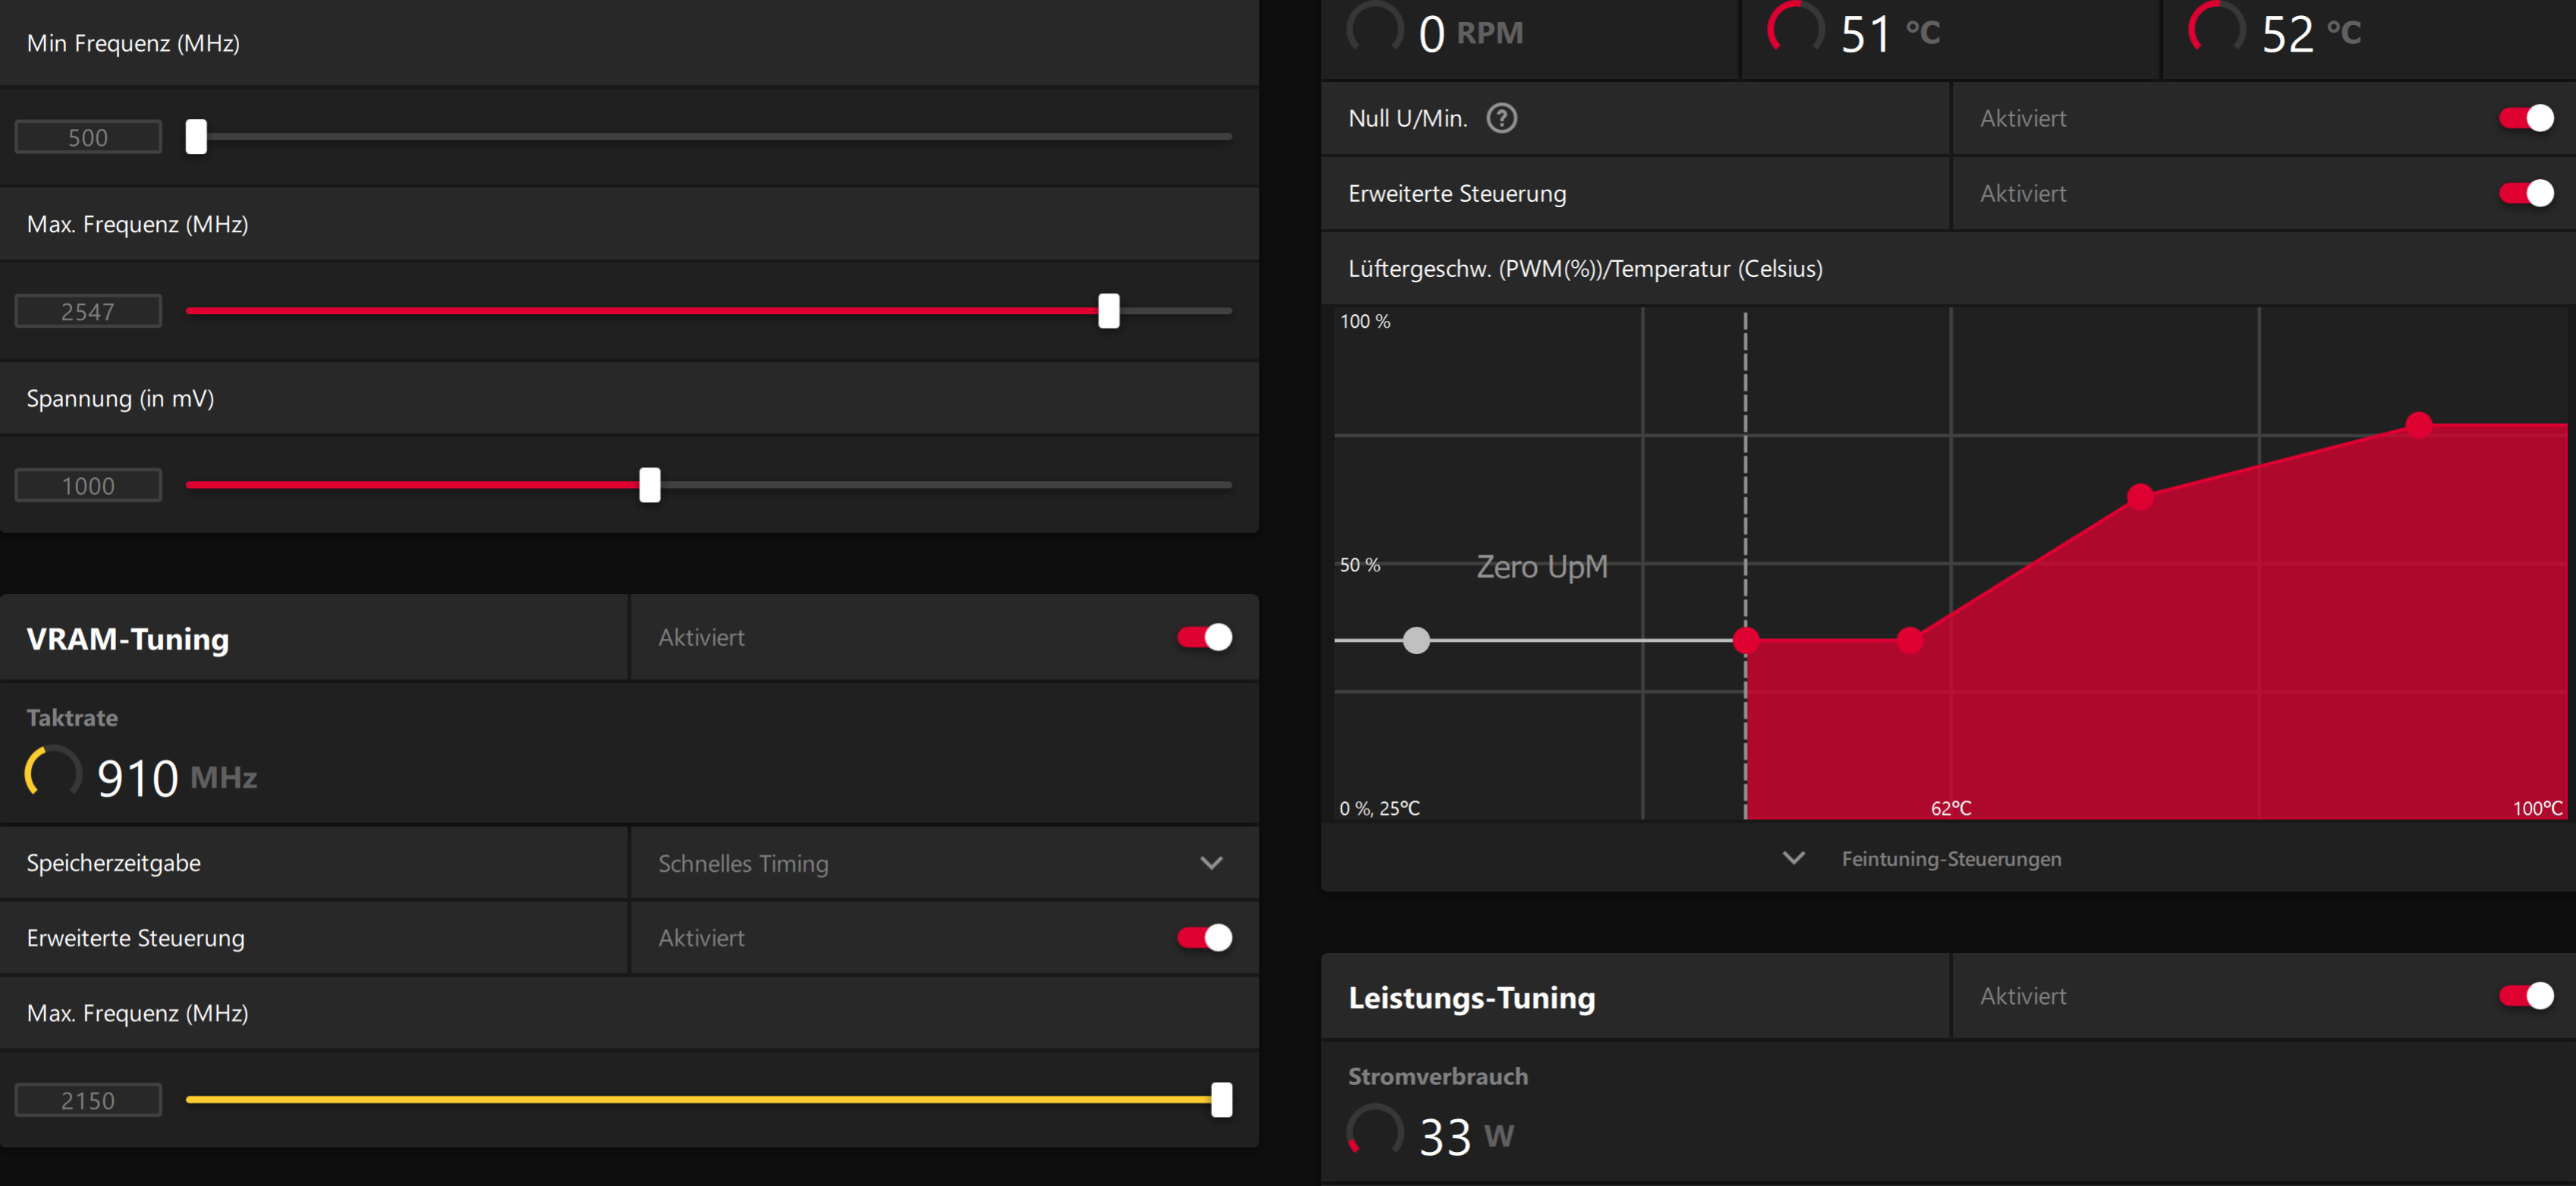Click the Null U/Min. help question mark icon
This screenshot has width=2576, height=1186.
tap(1501, 118)
